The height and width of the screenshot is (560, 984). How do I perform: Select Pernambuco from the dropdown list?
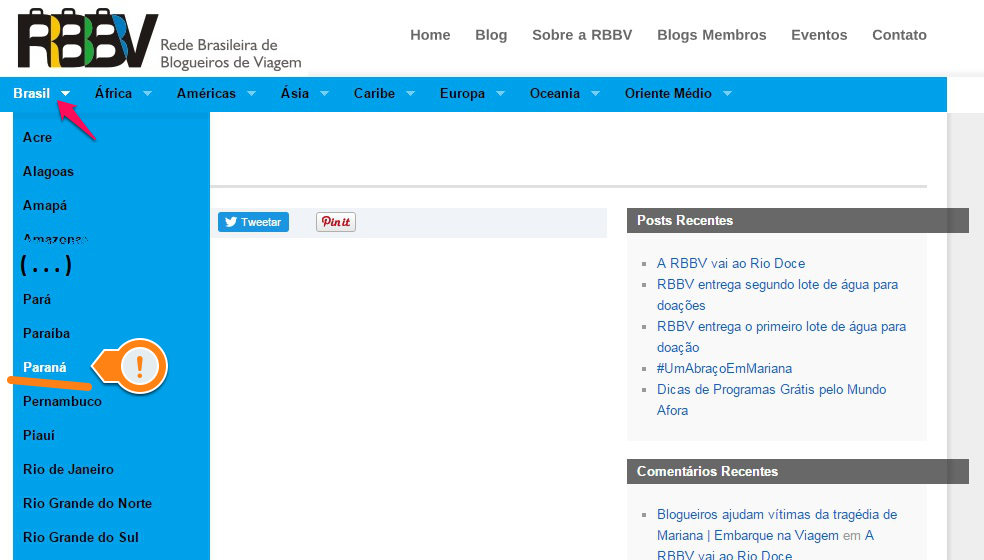pos(62,401)
